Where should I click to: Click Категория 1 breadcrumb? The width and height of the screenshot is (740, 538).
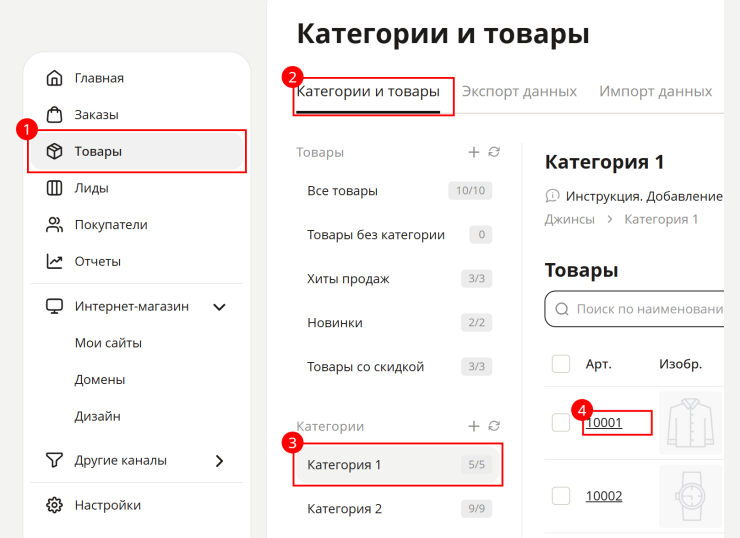coord(661,219)
